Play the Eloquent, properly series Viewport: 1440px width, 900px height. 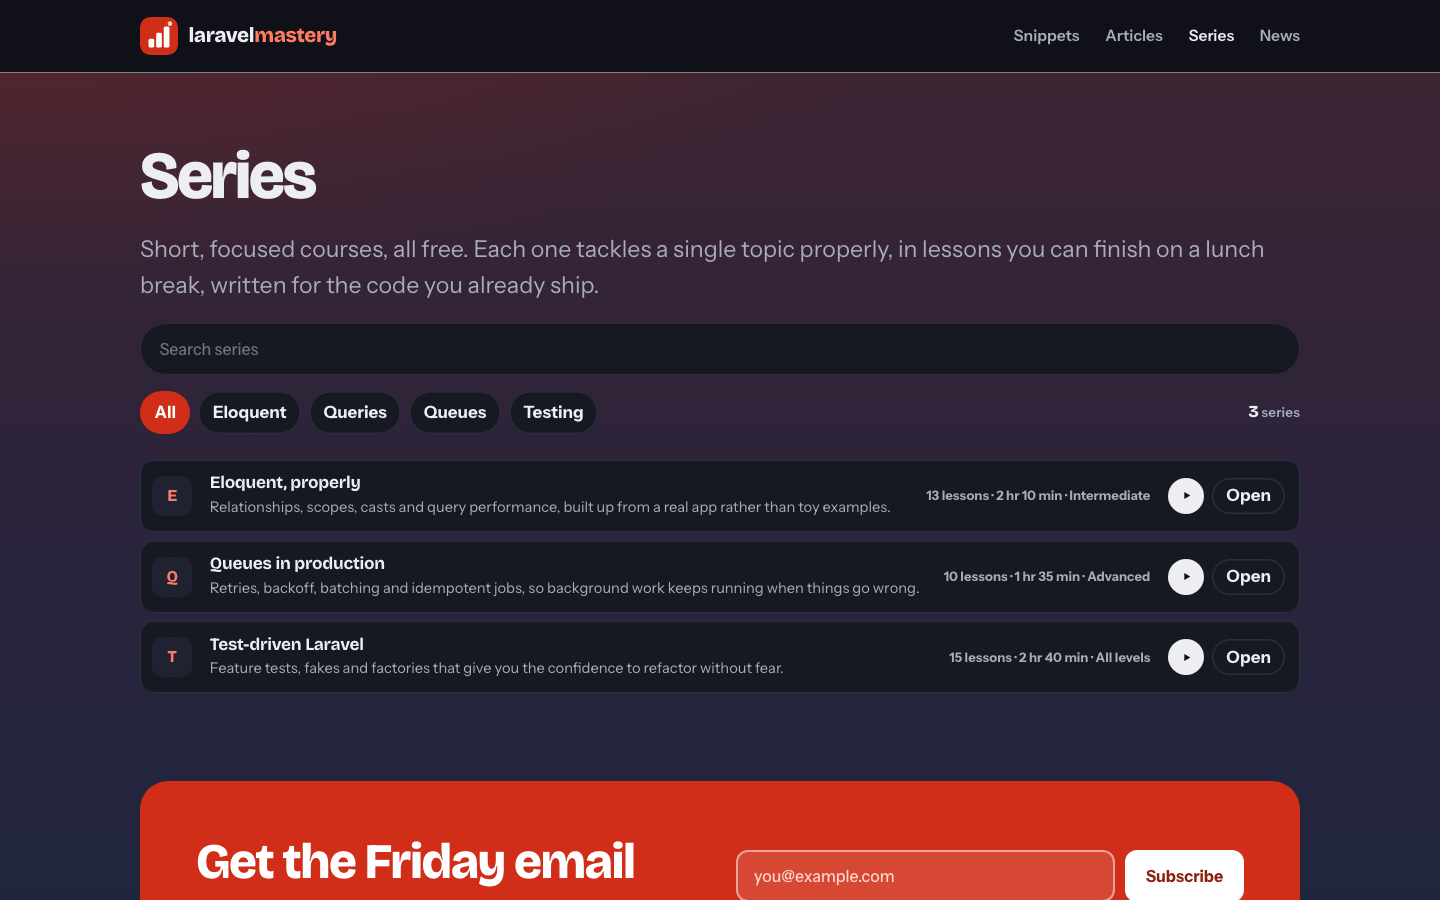1186,496
